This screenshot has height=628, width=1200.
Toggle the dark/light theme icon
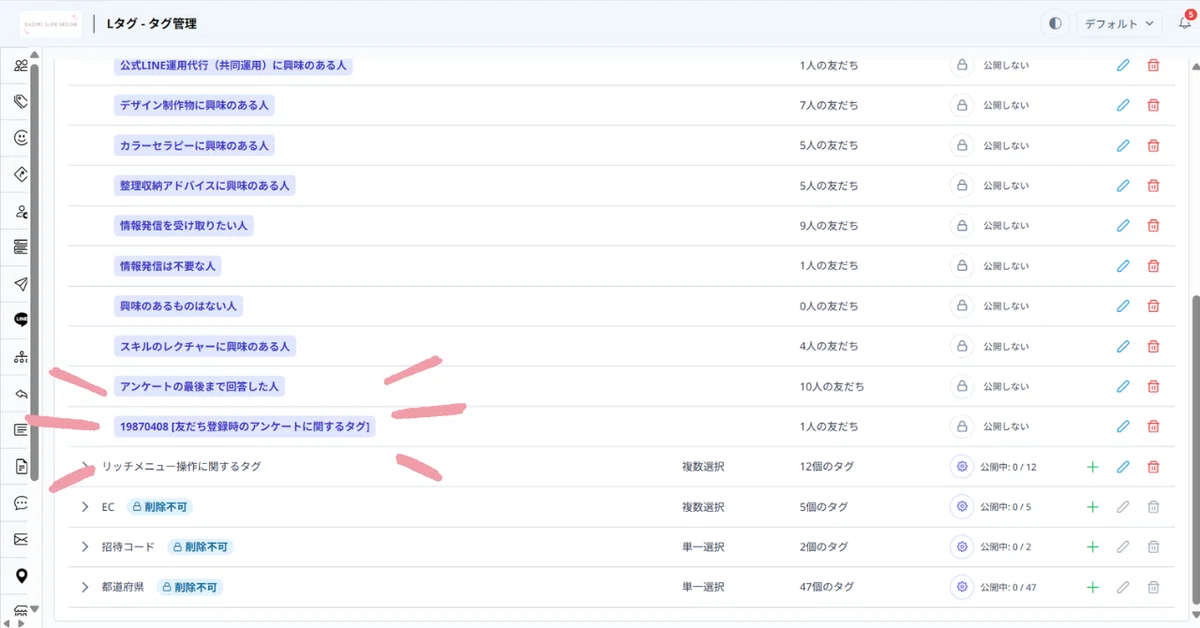(1055, 22)
